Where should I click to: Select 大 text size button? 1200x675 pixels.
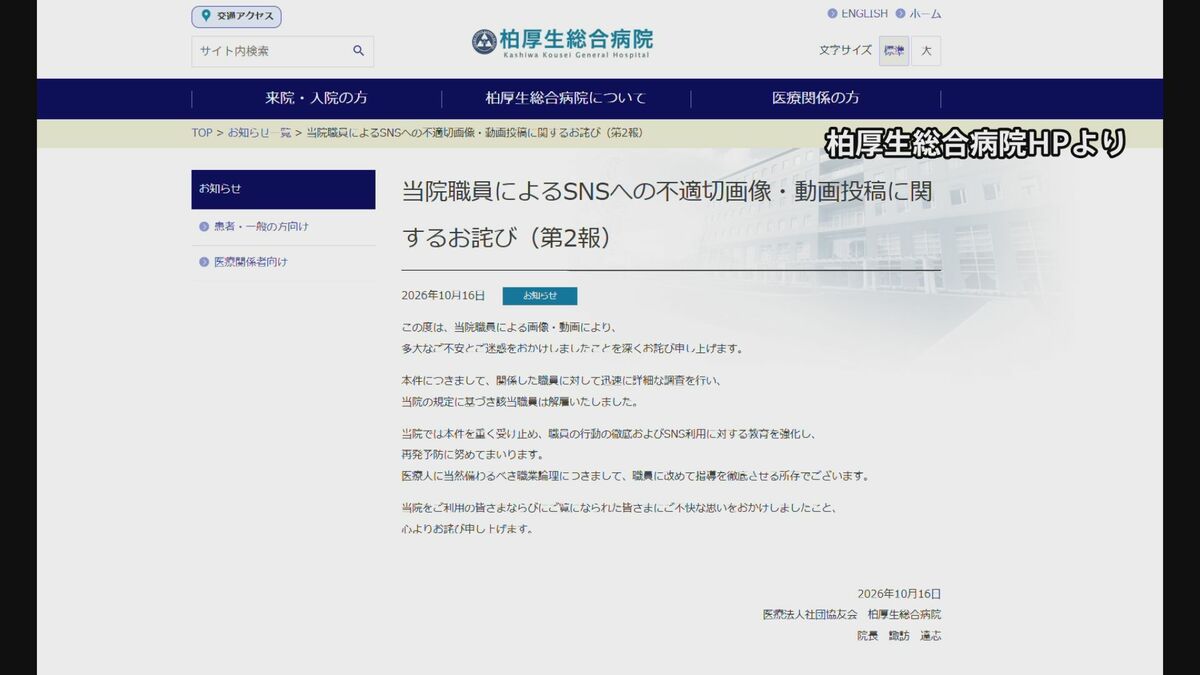pyautogui.click(x=926, y=51)
